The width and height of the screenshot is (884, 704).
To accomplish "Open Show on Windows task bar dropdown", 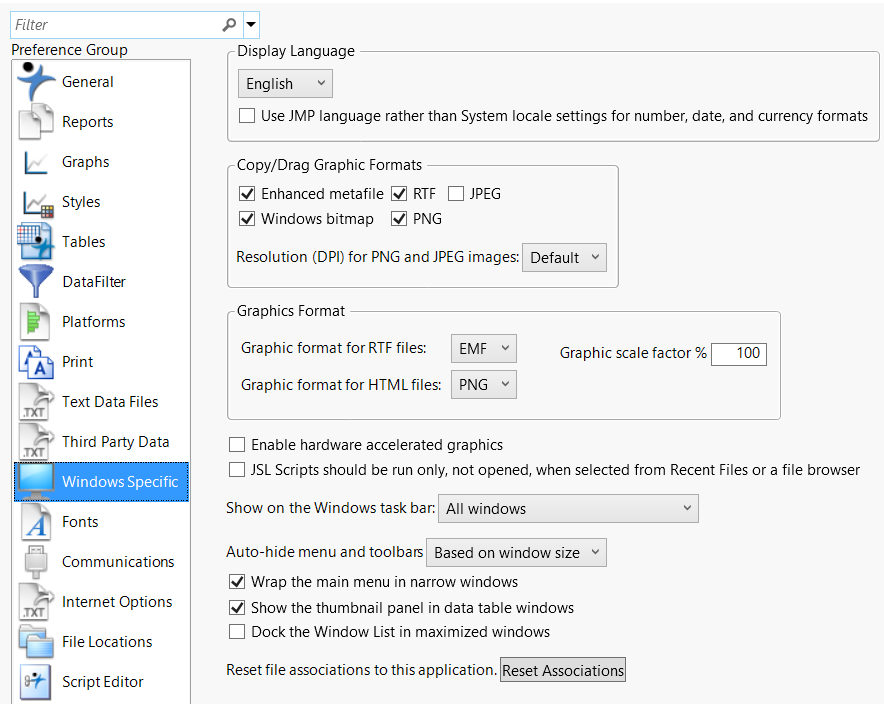I will click(568, 509).
